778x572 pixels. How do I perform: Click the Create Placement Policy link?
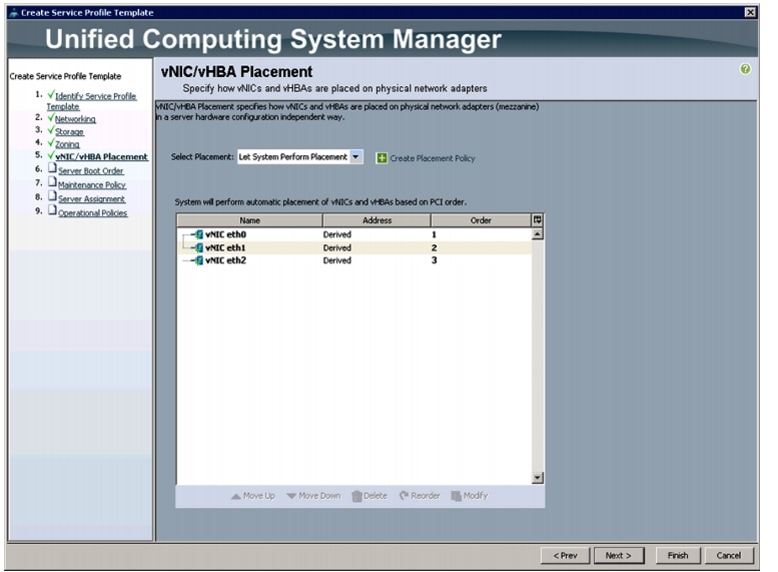coord(432,158)
